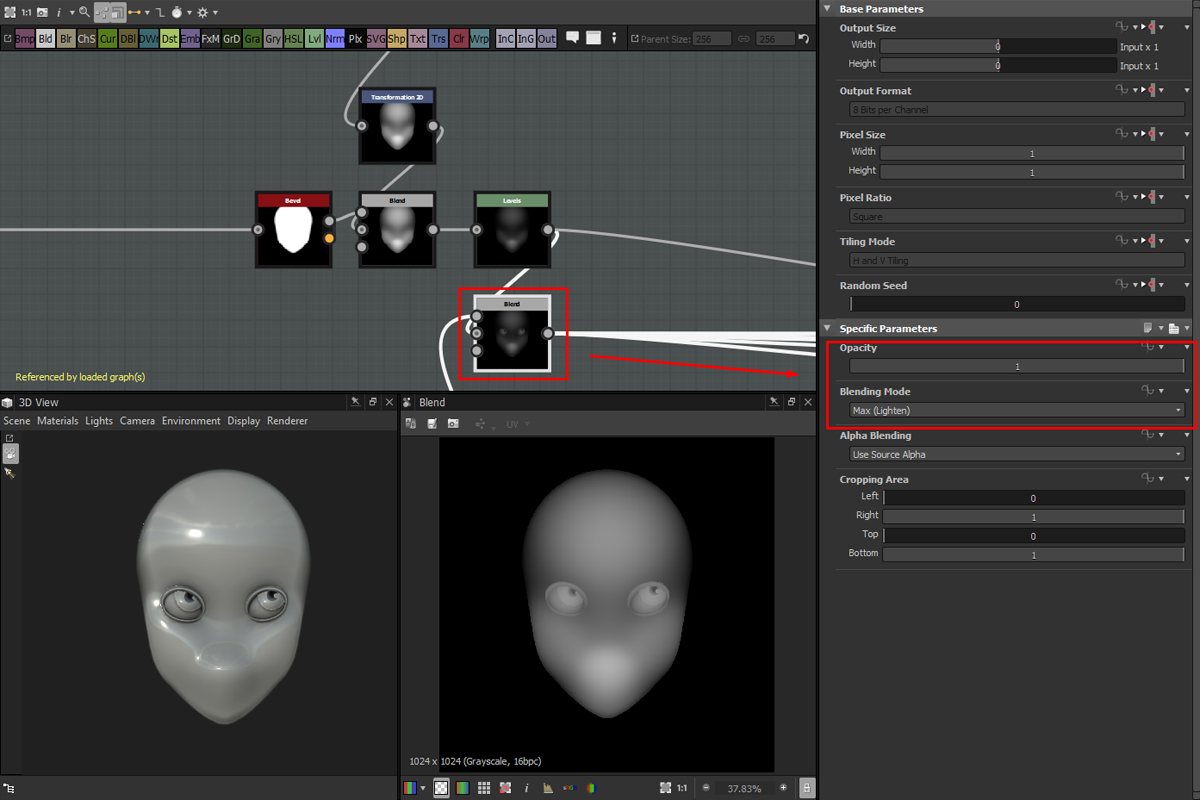Image resolution: width=1200 pixels, height=800 pixels.
Task: Add a Blend node with Bld shortcut
Action: [x=46, y=39]
